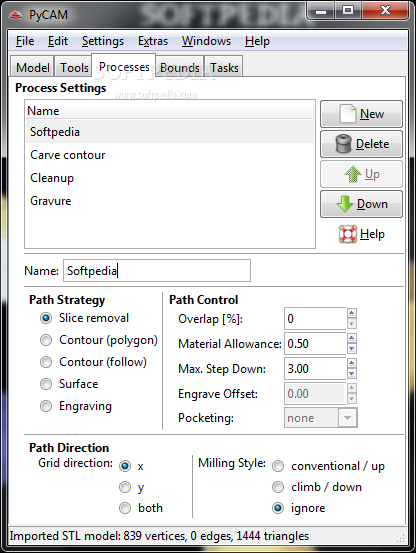Viewport: 416px width, 553px height.
Task: Decrease Material Allowance with down arrow
Action: coord(351,349)
